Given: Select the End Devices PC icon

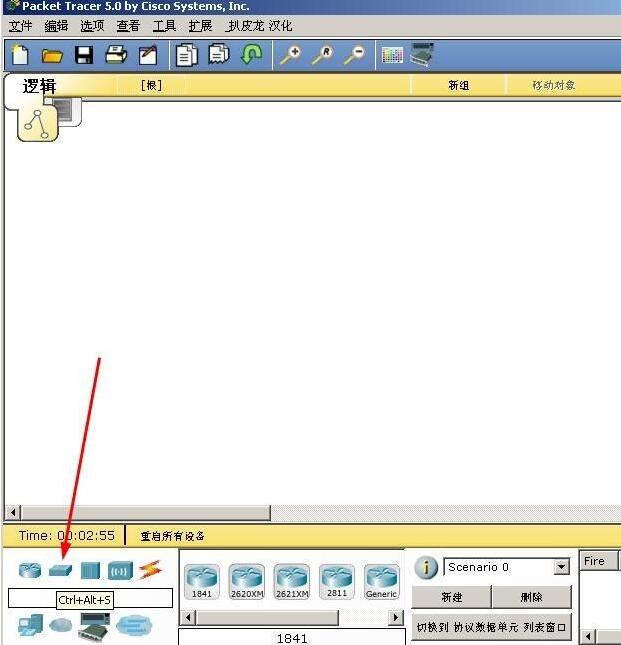Looking at the screenshot, I should pos(30,626).
